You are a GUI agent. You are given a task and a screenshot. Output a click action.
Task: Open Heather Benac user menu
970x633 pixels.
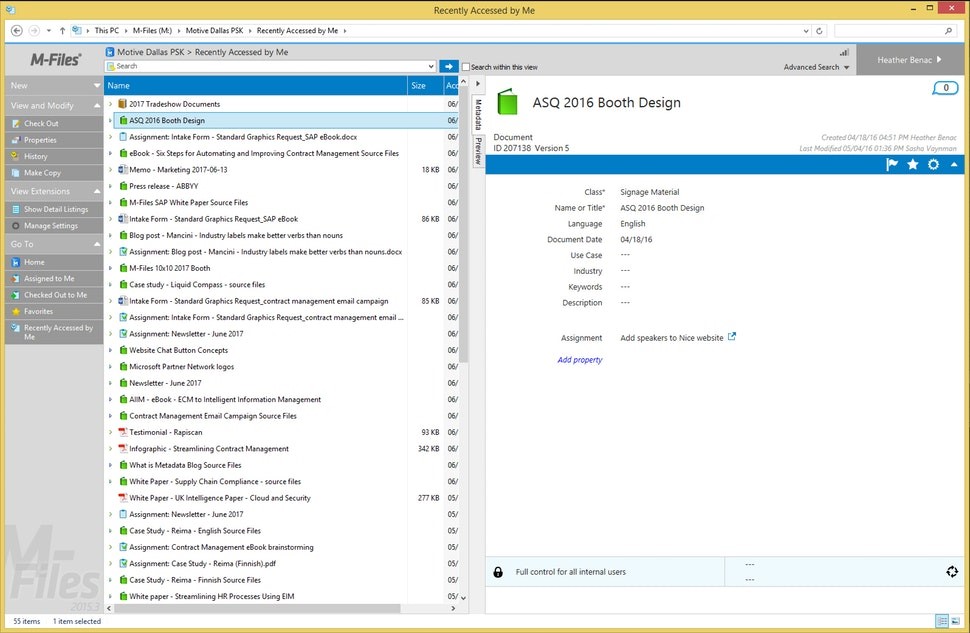point(910,60)
